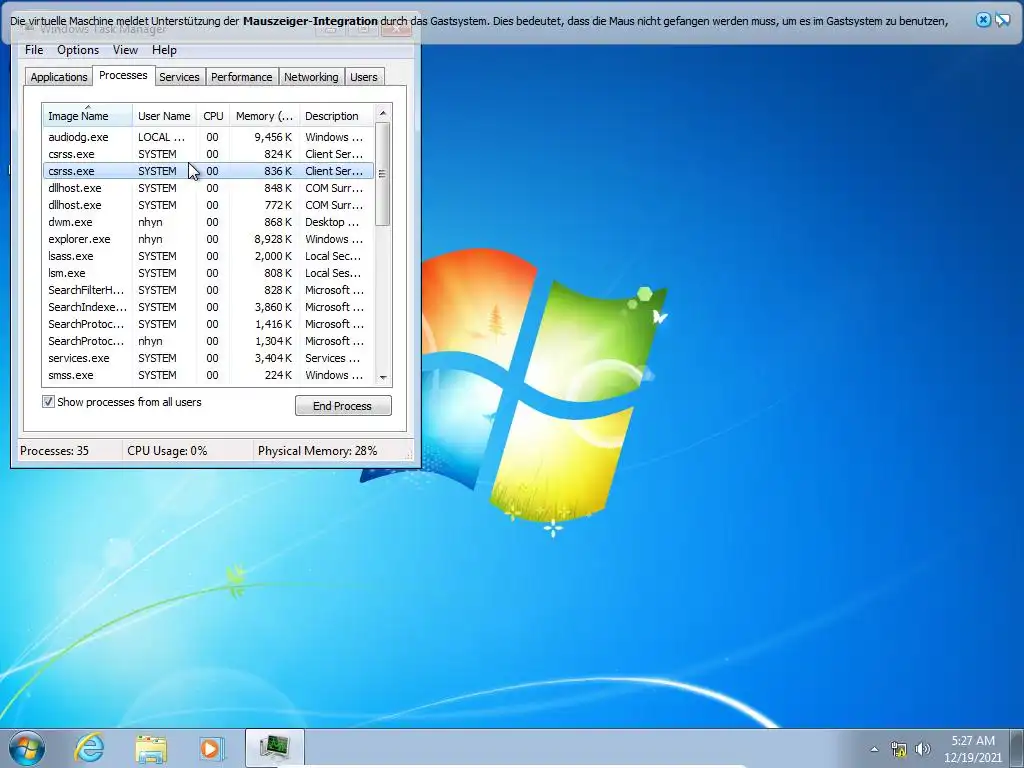The width and height of the screenshot is (1024, 768).
Task: Open the Options menu
Action: pos(78,50)
